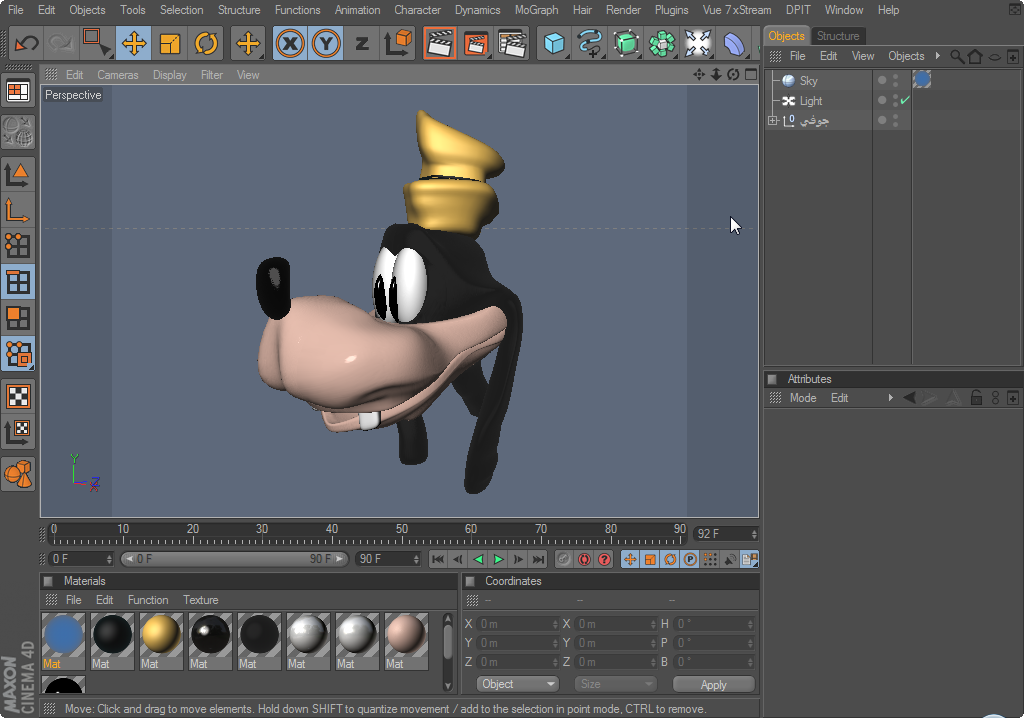Open the Size dropdown in Coordinates panel
The width and height of the screenshot is (1024, 718).
coord(615,684)
